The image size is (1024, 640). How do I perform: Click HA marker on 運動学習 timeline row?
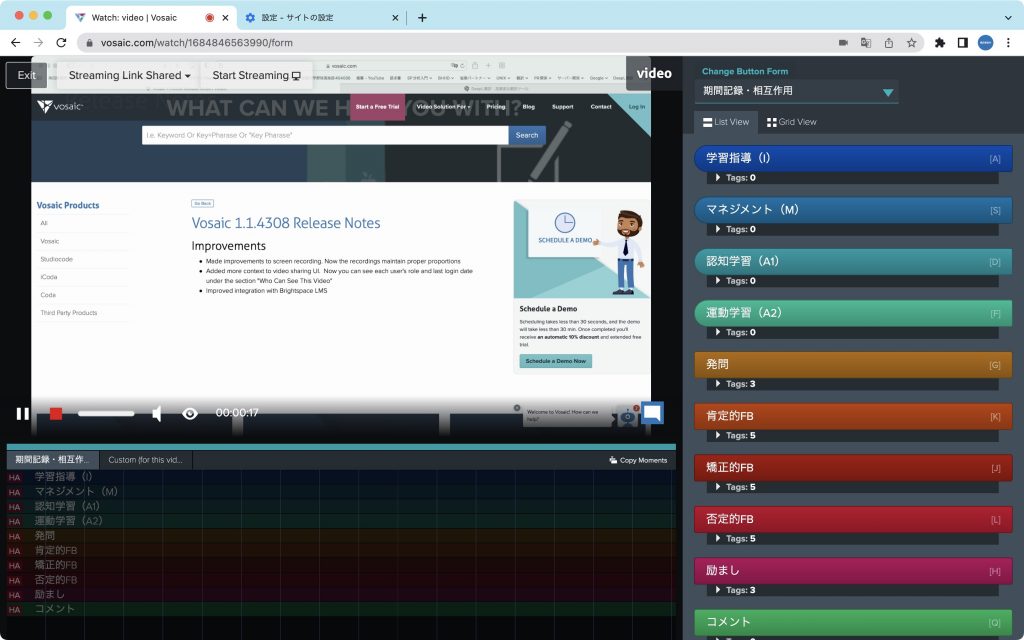14,521
